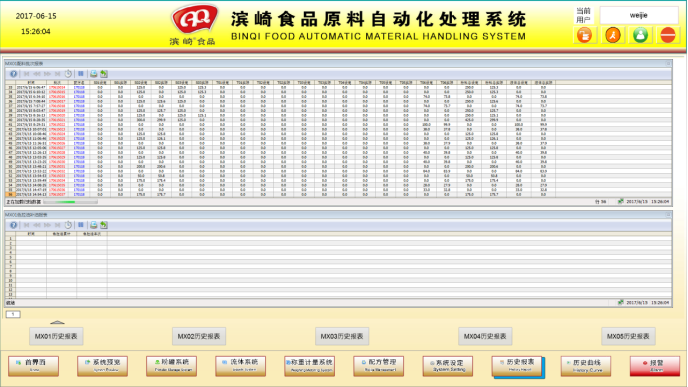Open help in the MX01 batch report toolbar

point(14,74)
